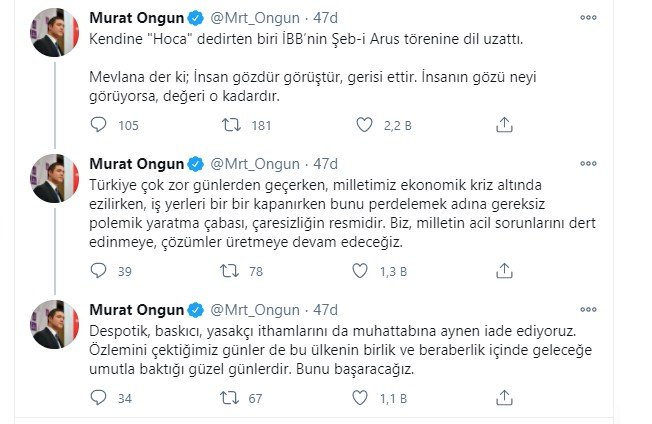Open @Mrt_Ongun handle on second tweet

[255, 164]
